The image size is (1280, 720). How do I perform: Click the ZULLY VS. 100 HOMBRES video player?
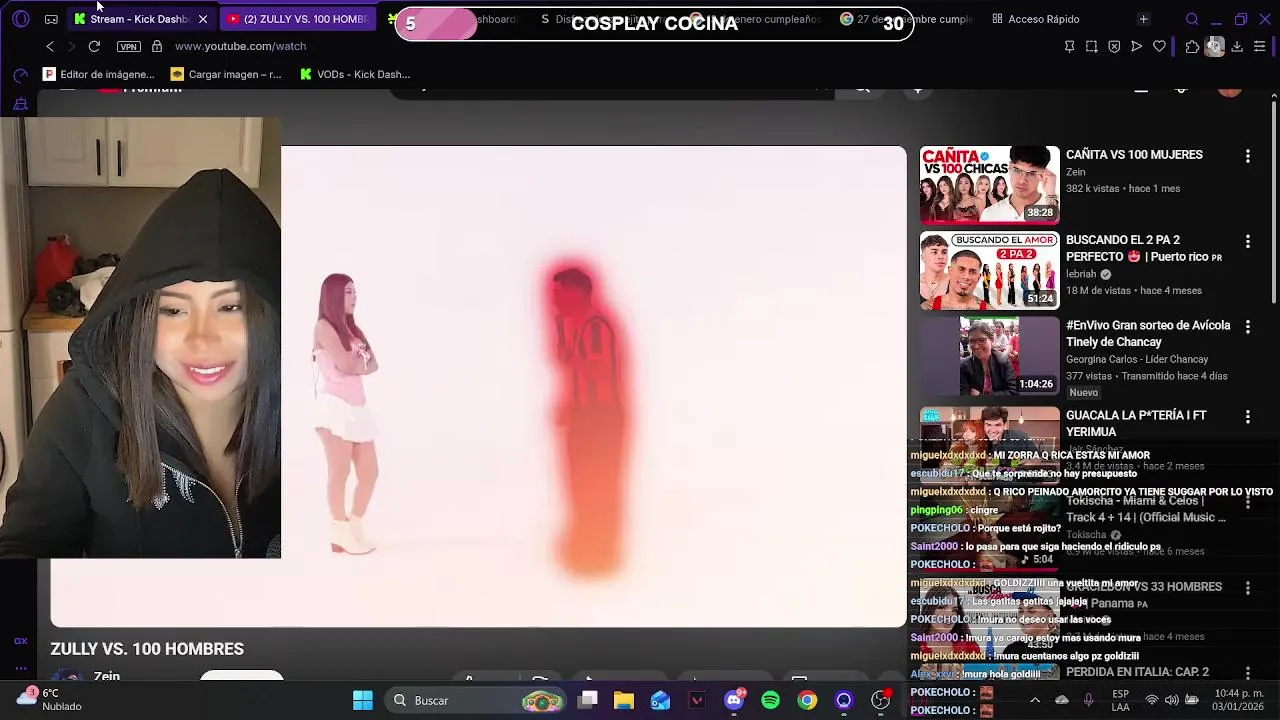[x=593, y=386]
